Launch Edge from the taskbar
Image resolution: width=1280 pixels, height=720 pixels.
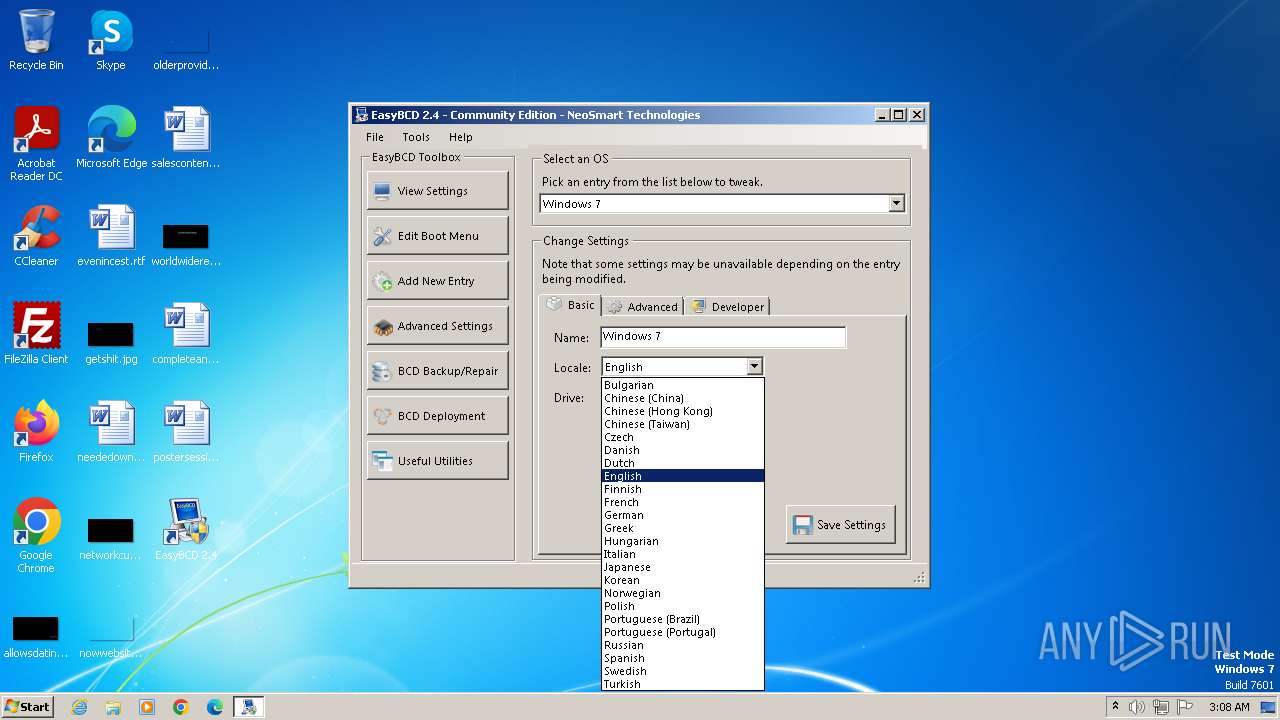point(215,707)
